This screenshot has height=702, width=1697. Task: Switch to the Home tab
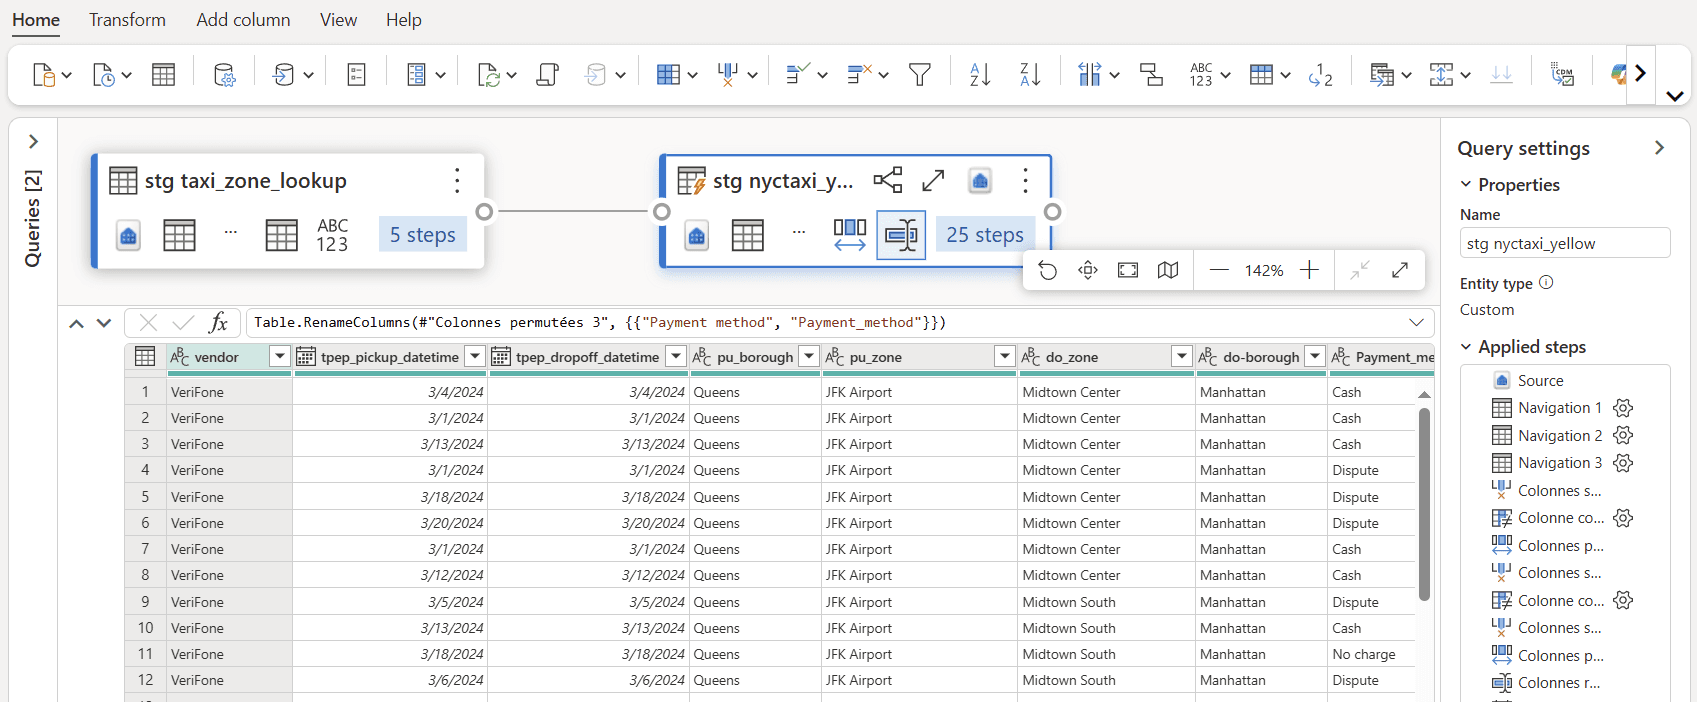[36, 20]
